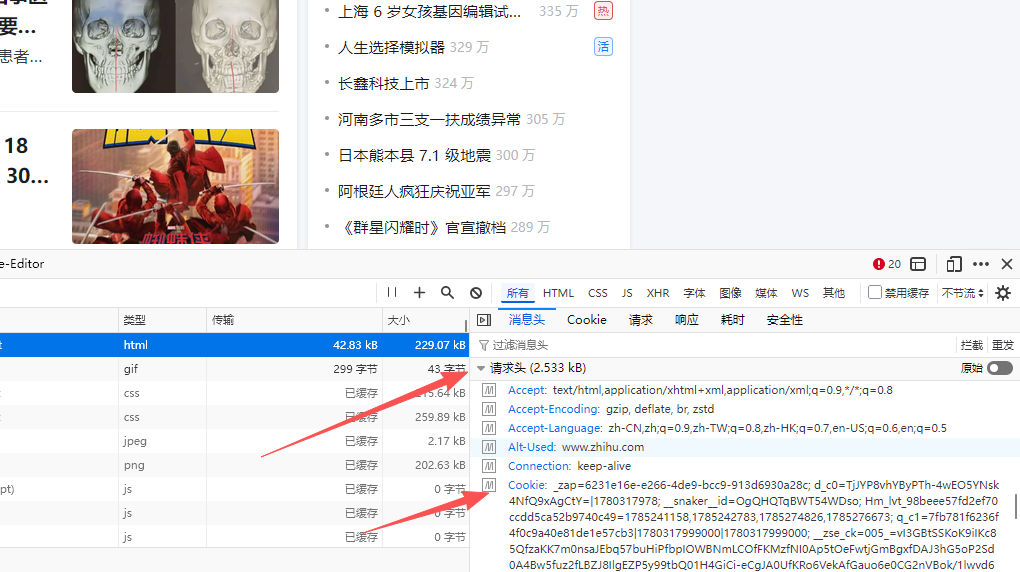Click the doc icon beside Accept header
This screenshot has width=1020, height=572.
coord(489,390)
